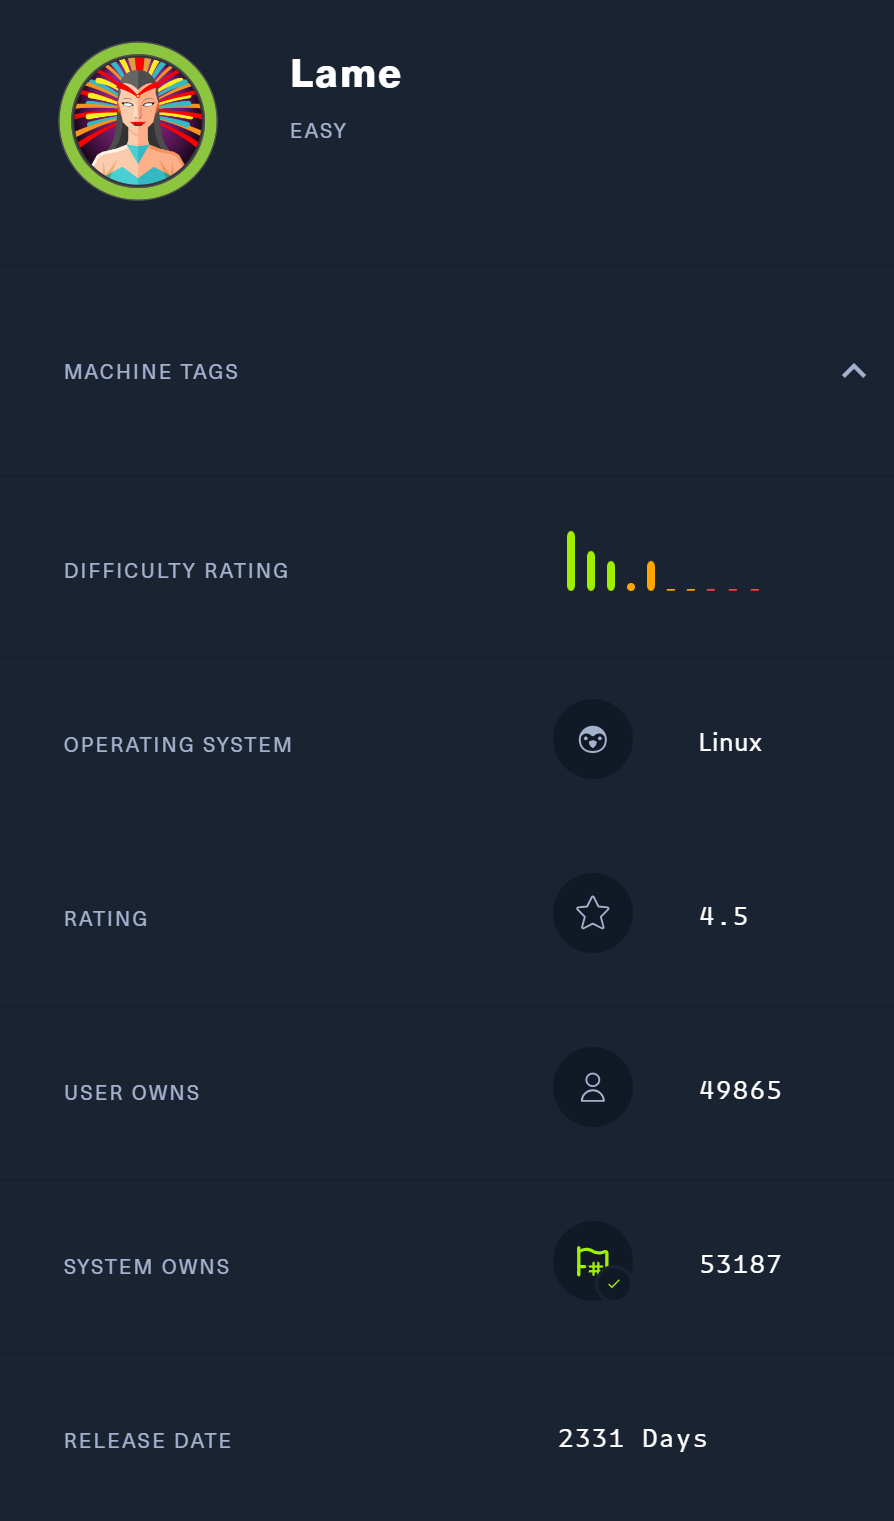Collapse the MACHINE TAGS section
This screenshot has height=1521, width=894.
[854, 371]
